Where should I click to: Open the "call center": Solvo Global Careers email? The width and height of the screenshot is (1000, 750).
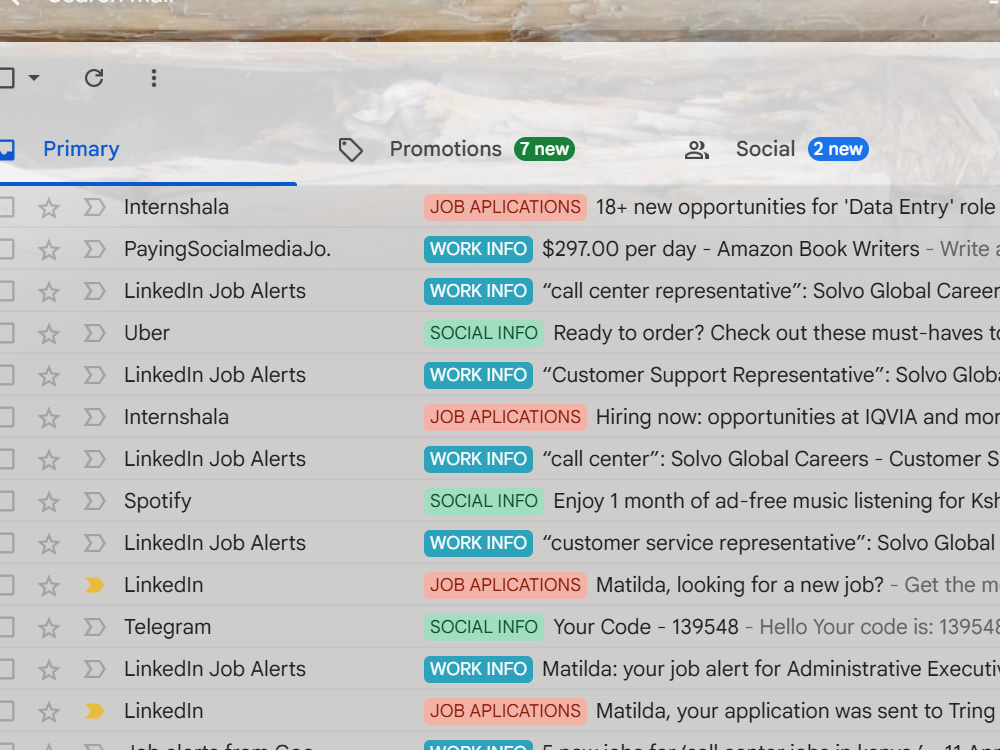[770, 459]
